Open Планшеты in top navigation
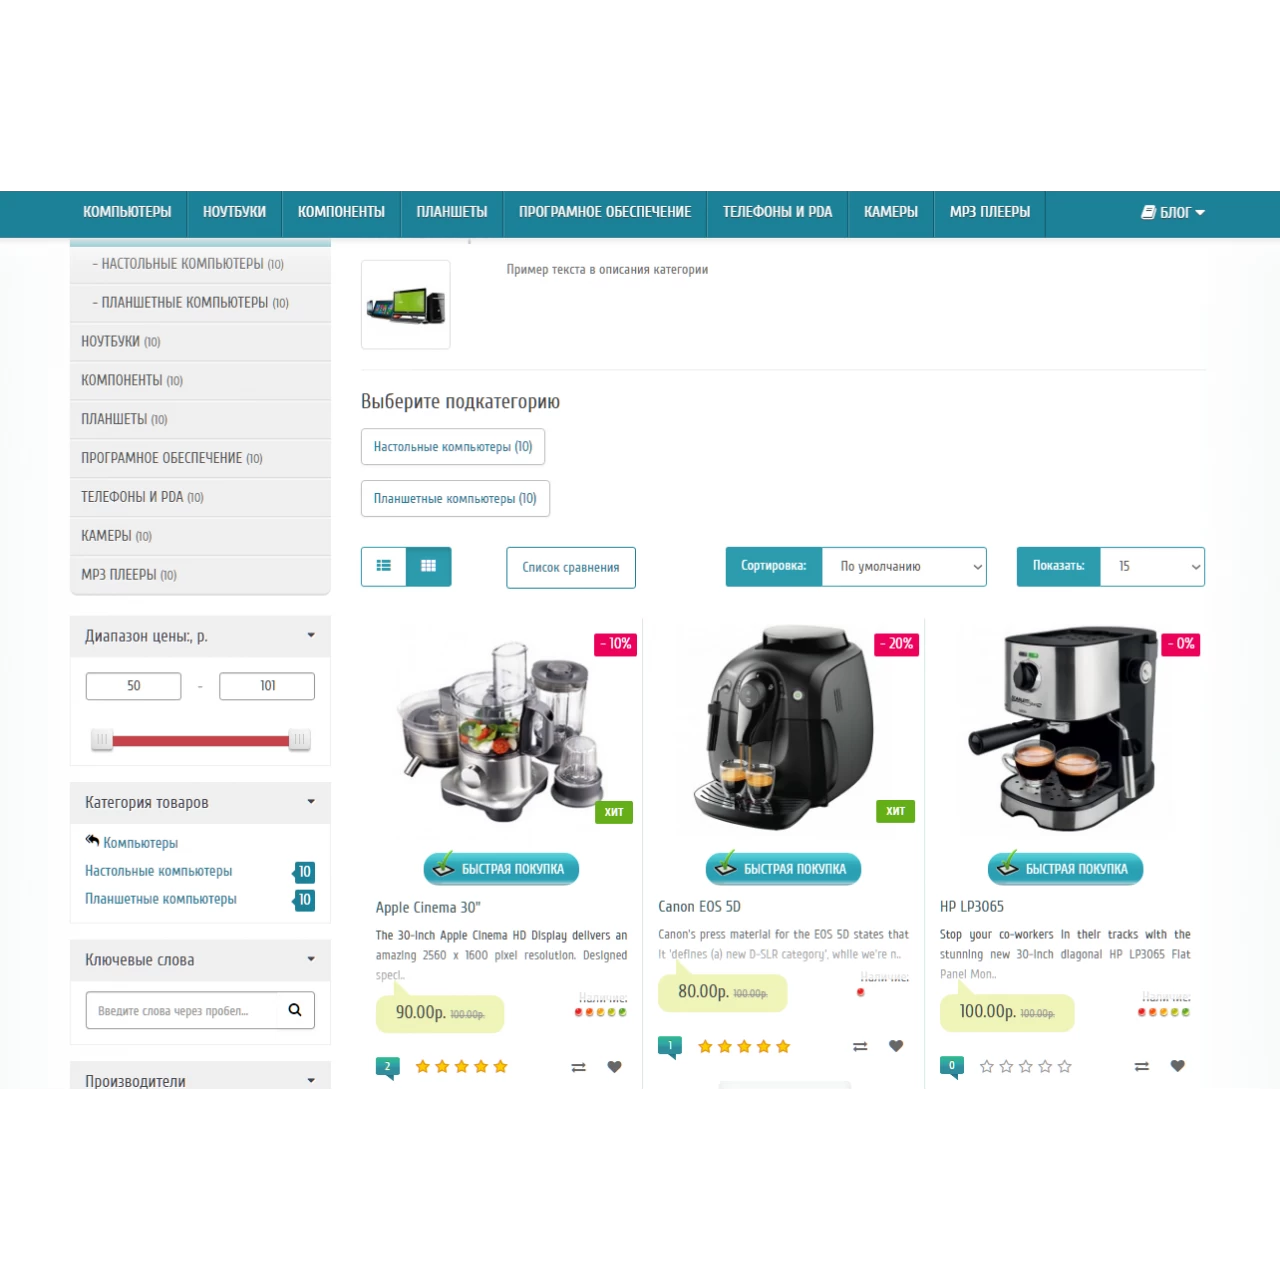The image size is (1280, 1280). click(452, 212)
